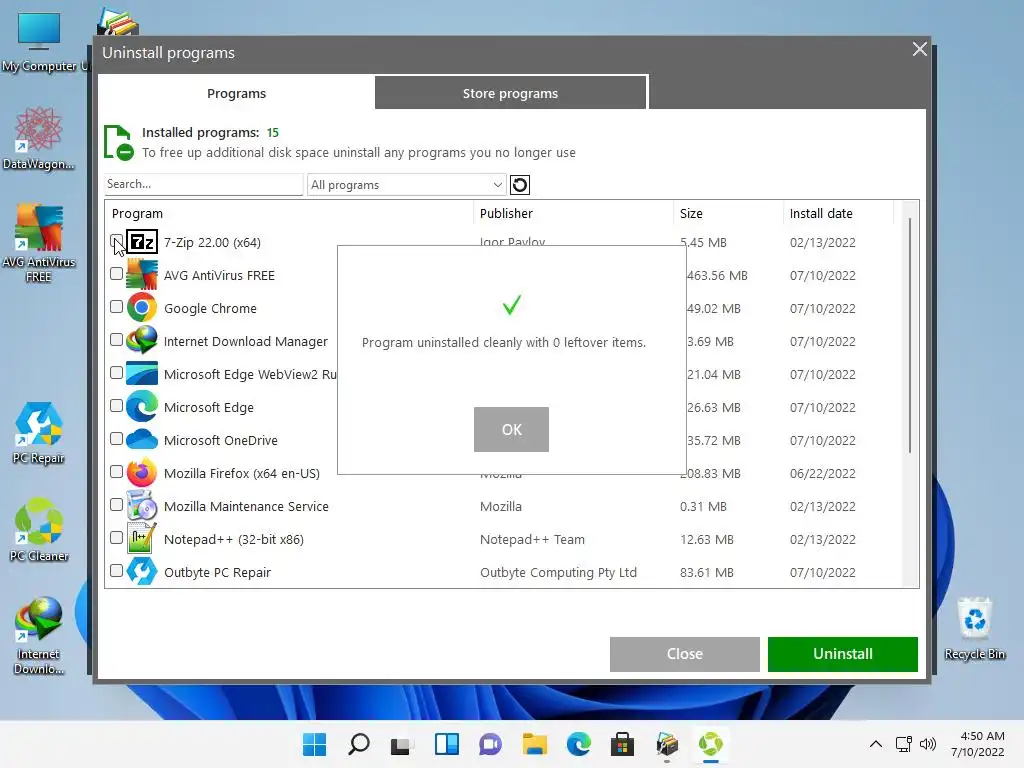Select the PC Repair desktop shortcut
This screenshot has width=1024, height=768.
point(39,433)
